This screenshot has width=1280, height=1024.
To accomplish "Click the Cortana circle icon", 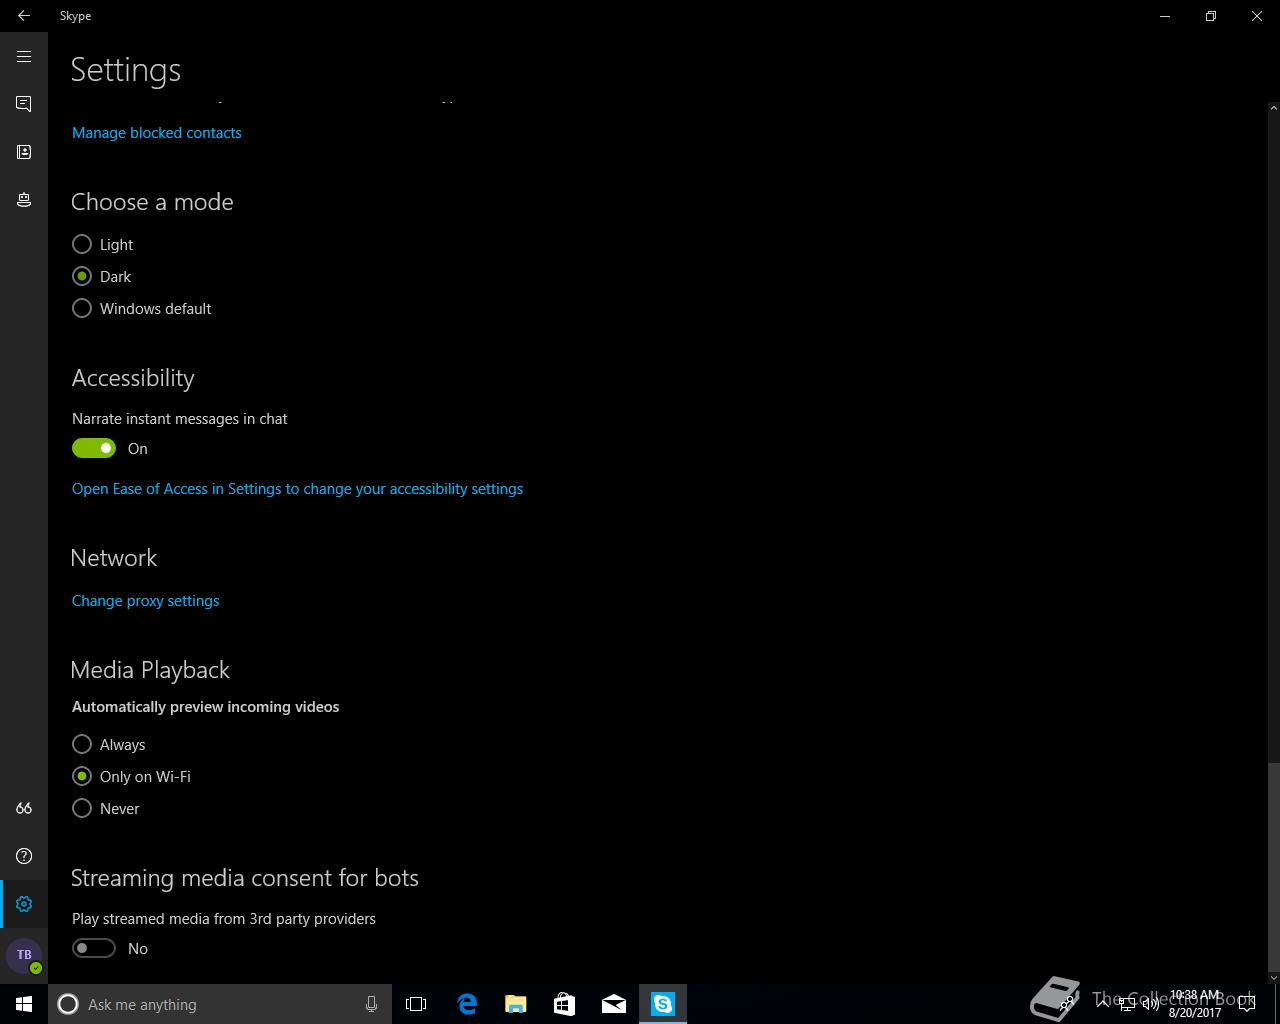I will (68, 1004).
